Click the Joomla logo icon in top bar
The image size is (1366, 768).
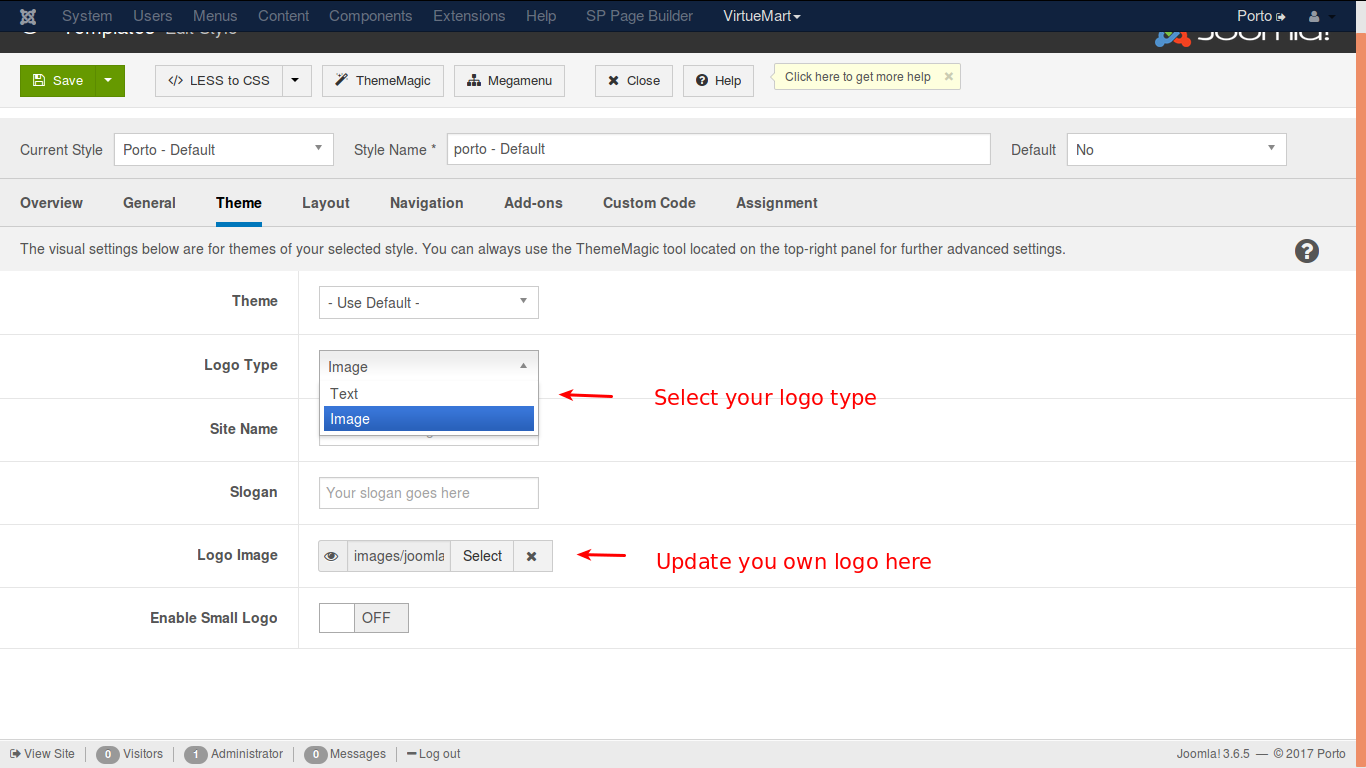point(28,16)
